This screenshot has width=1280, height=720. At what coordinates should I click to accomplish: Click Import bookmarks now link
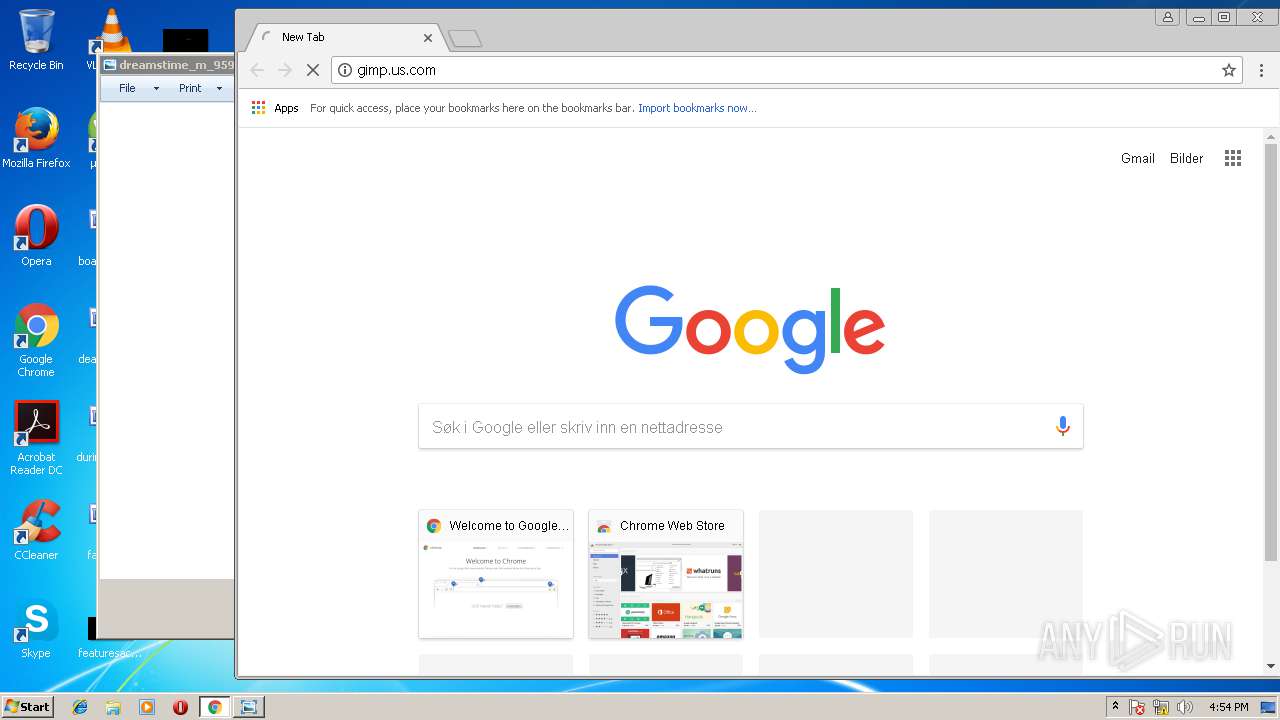point(697,108)
